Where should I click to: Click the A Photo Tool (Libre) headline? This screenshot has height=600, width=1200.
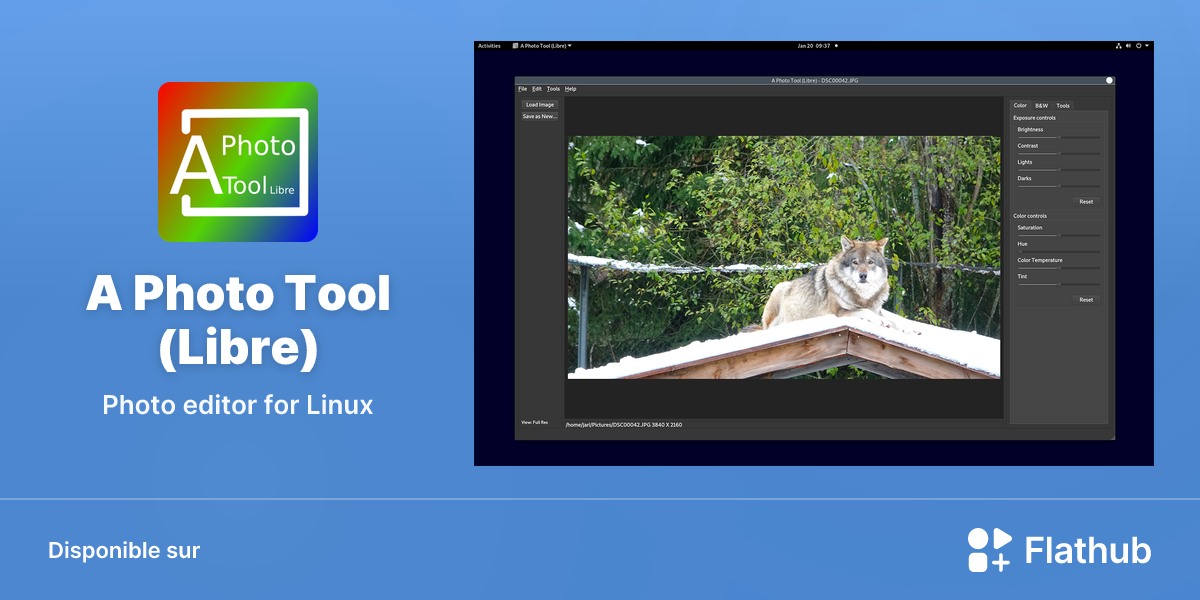(238, 319)
